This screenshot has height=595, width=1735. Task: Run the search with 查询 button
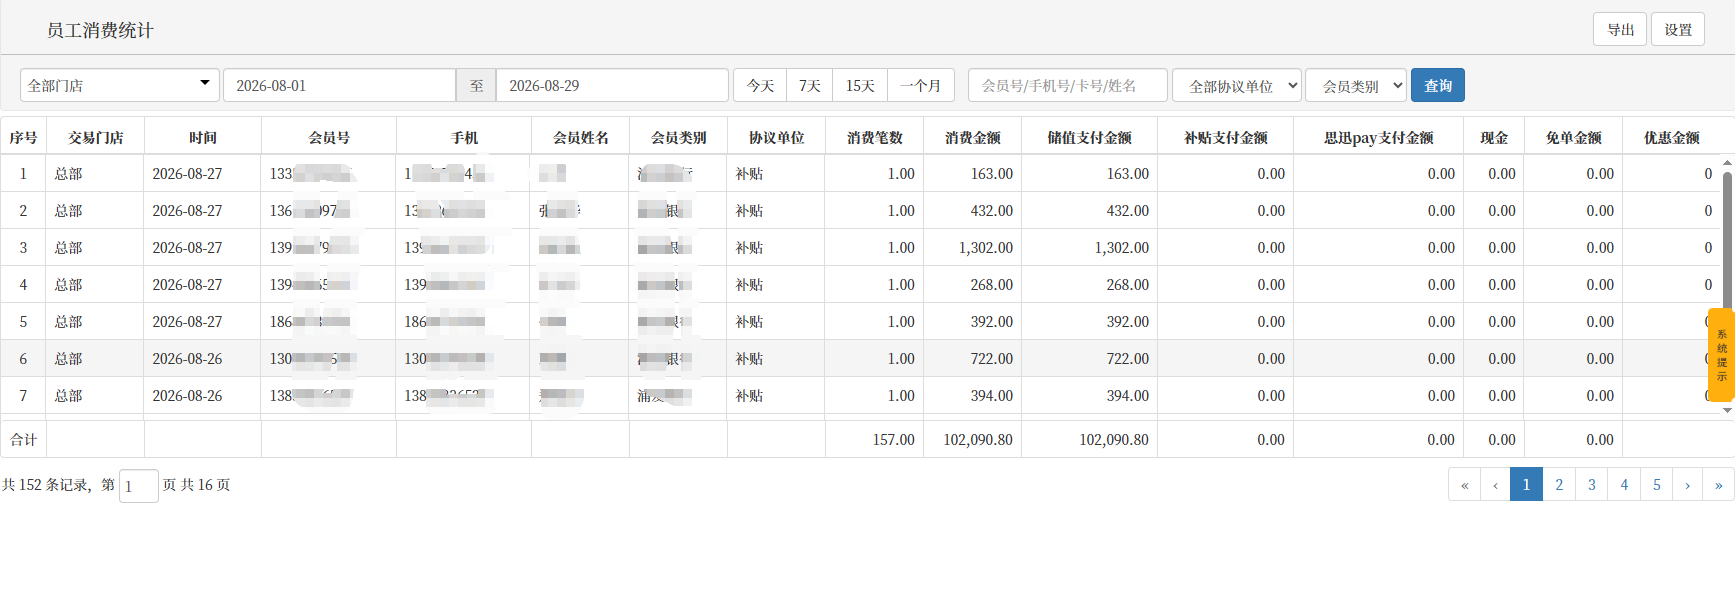1437,86
